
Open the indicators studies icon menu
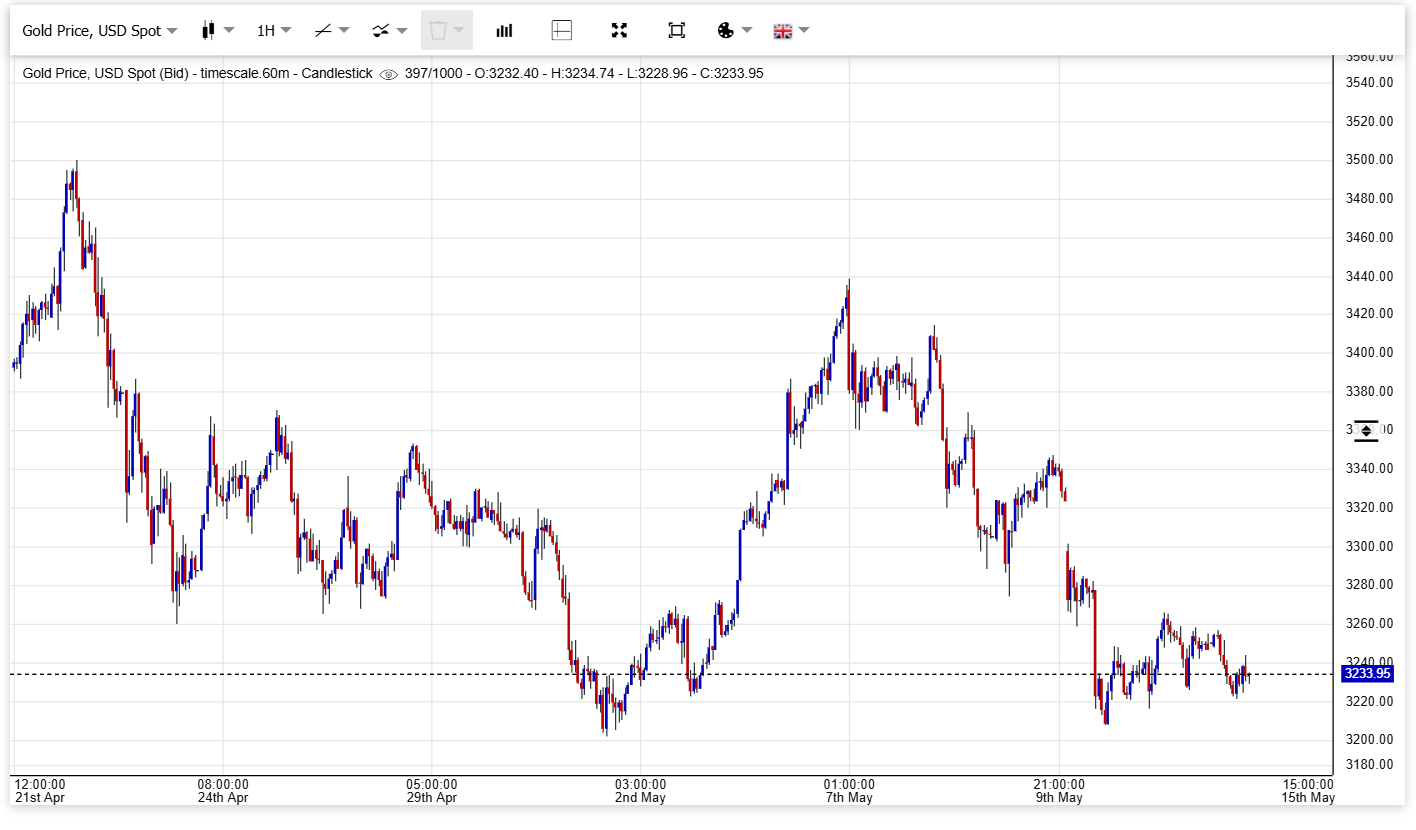[381, 30]
